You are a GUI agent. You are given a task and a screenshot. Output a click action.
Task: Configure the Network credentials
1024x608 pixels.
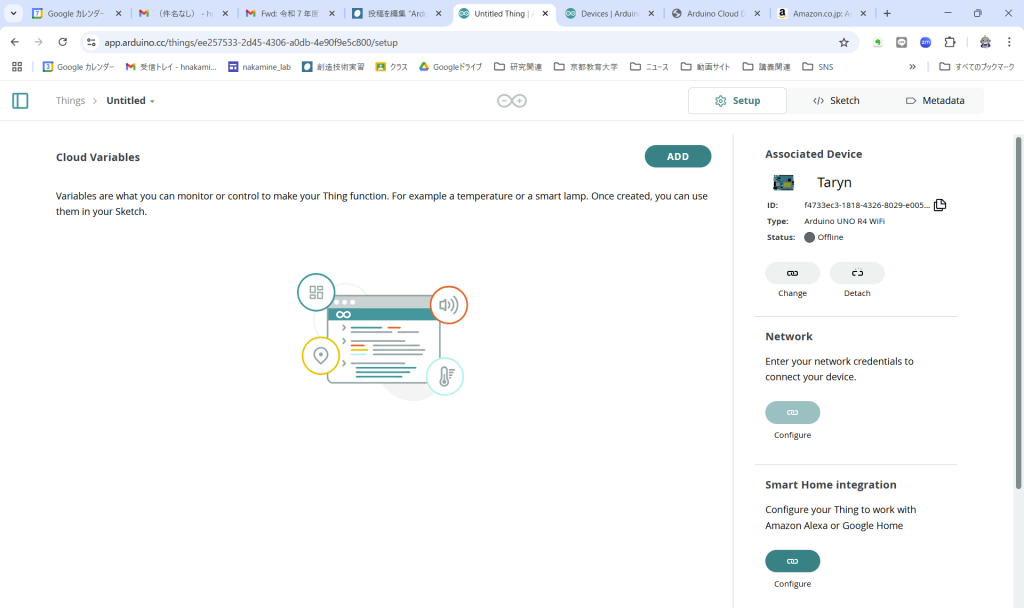tap(792, 413)
